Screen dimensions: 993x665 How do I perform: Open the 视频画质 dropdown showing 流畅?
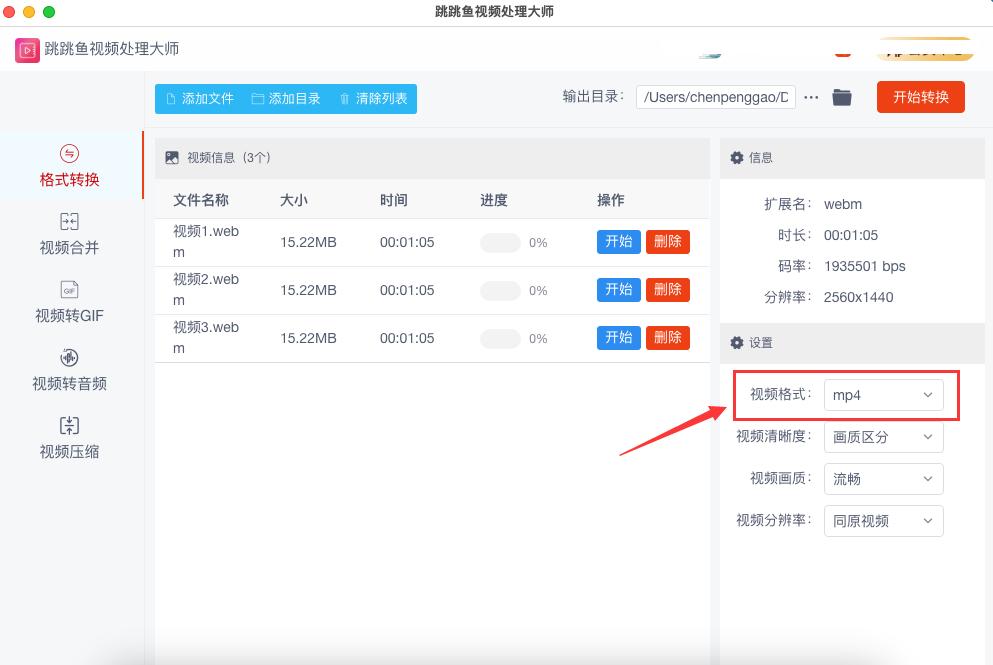coord(883,479)
